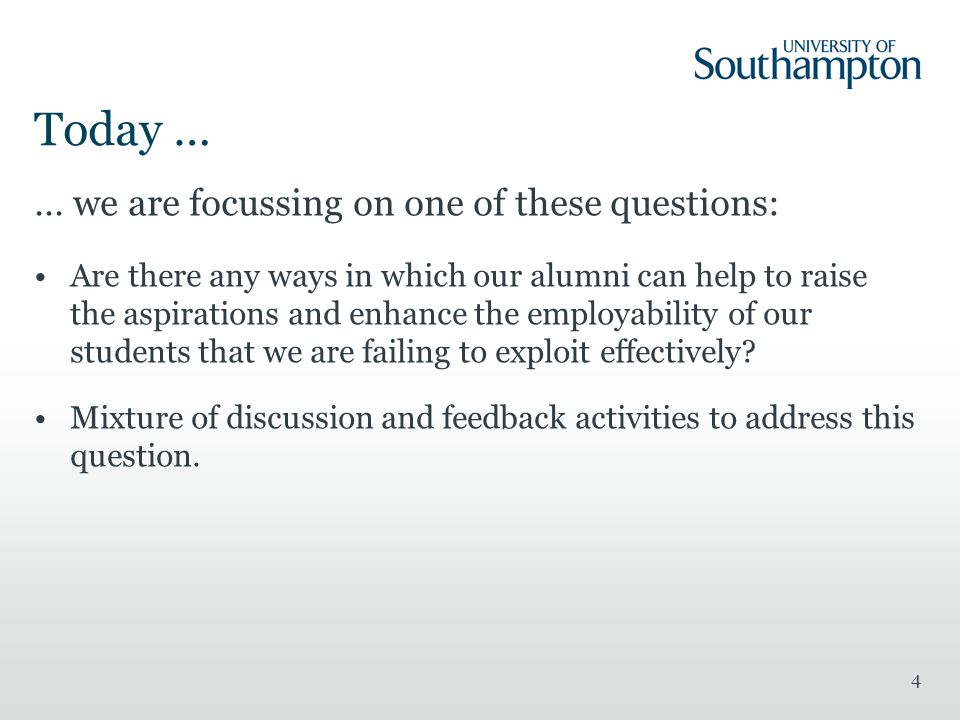Select the "Today ..." slide title
The image size is (960, 720).
122,130
